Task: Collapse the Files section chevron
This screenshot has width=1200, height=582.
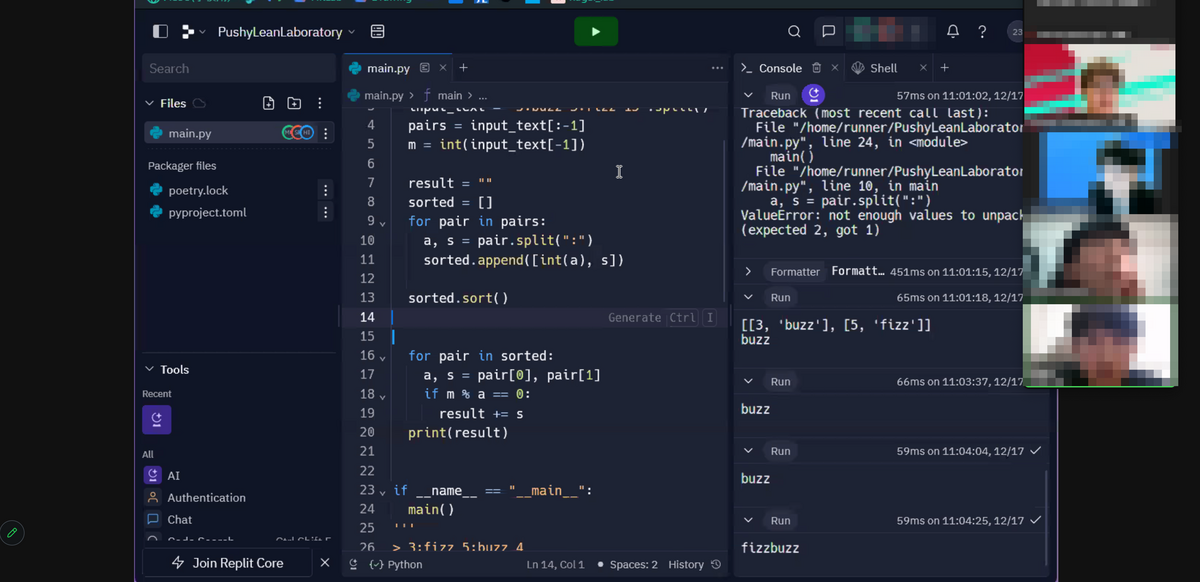Action: point(150,103)
